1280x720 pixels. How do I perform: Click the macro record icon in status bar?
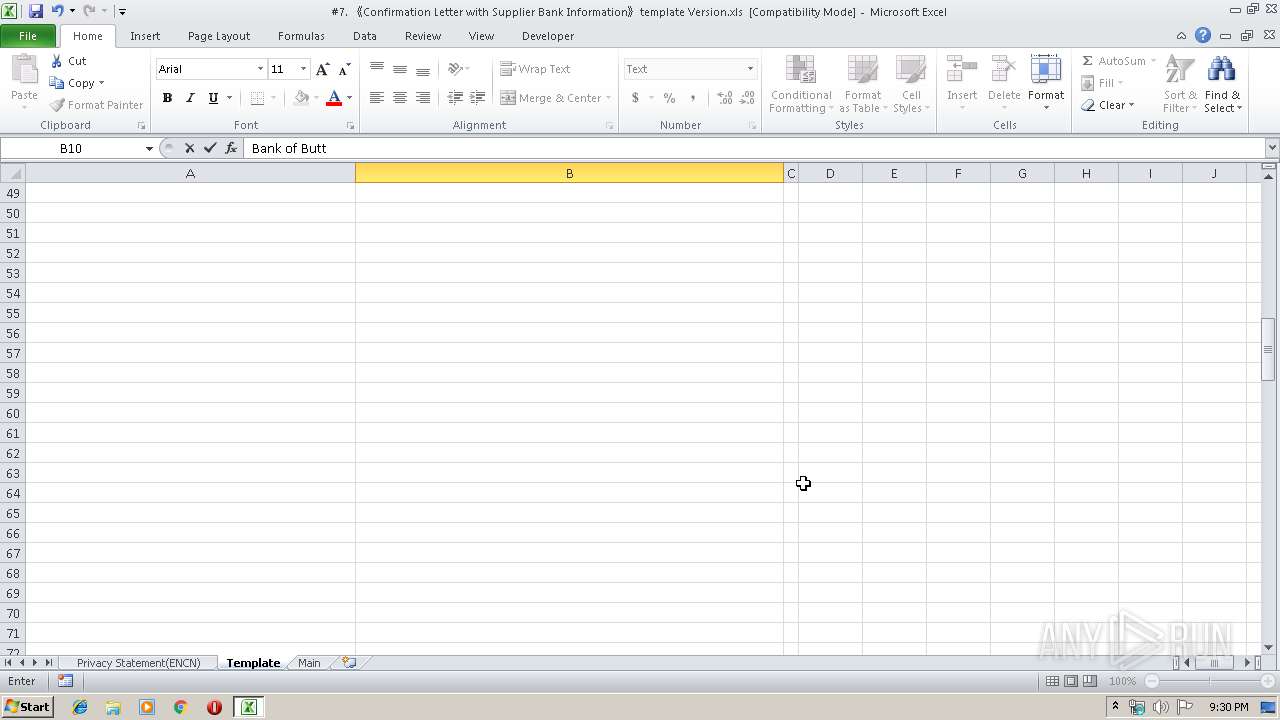(x=65, y=681)
